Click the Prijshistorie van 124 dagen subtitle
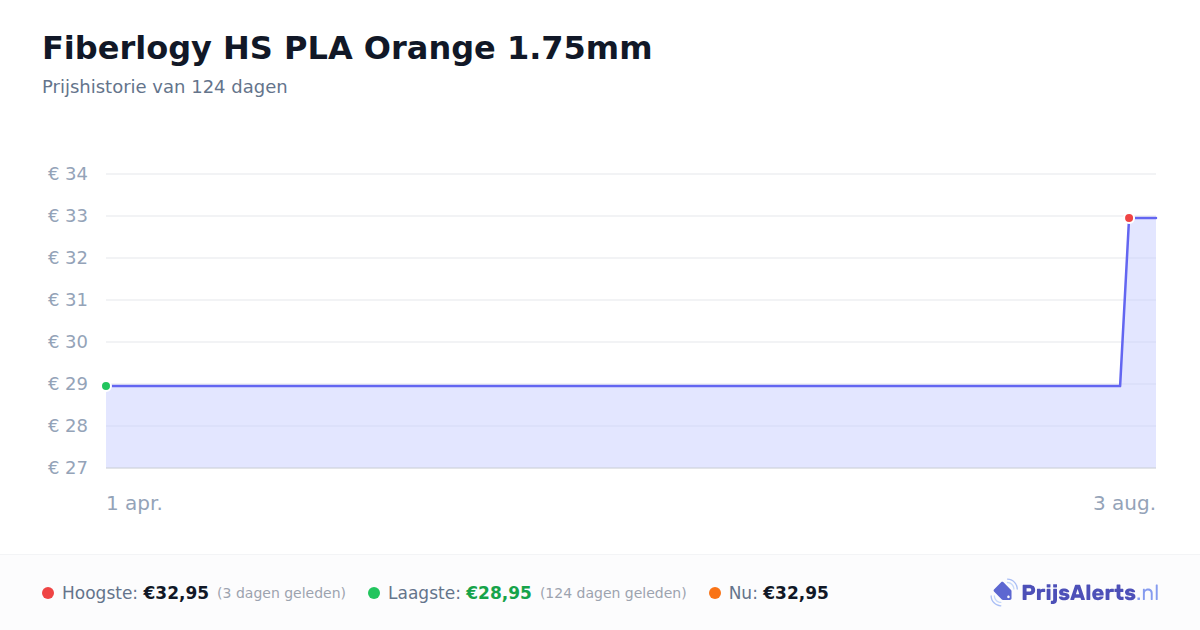Image resolution: width=1200 pixels, height=630 pixels. [x=165, y=87]
